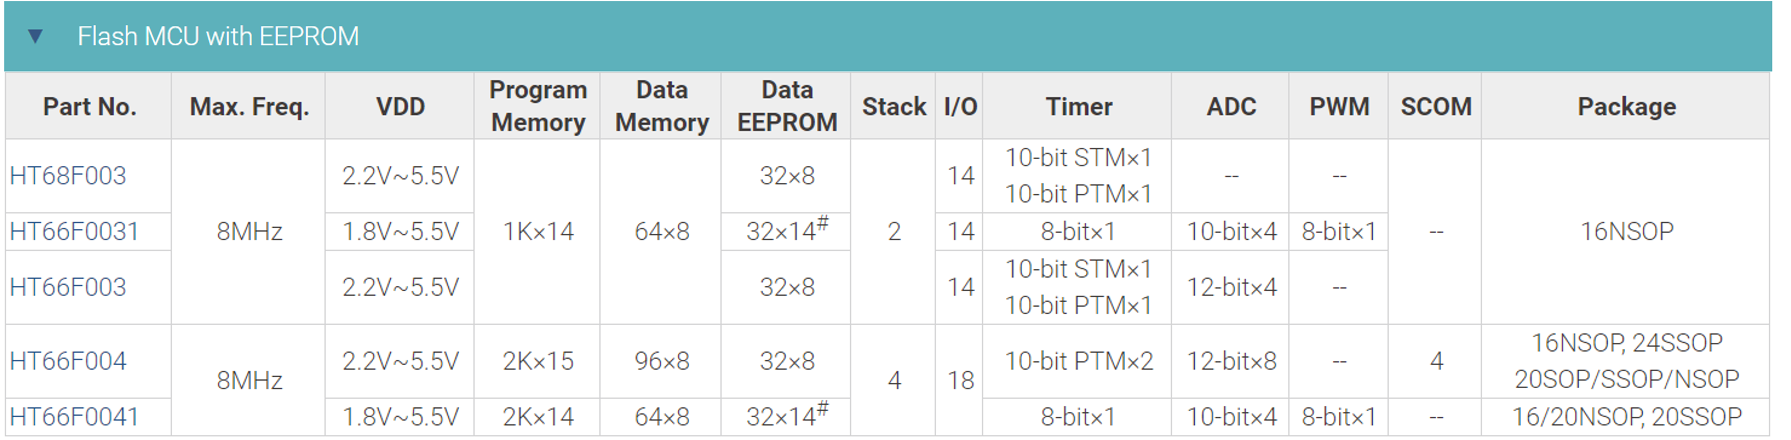Screen dimensions: 1791x440
Task: Click the PWM column header
Action: (x=1339, y=107)
